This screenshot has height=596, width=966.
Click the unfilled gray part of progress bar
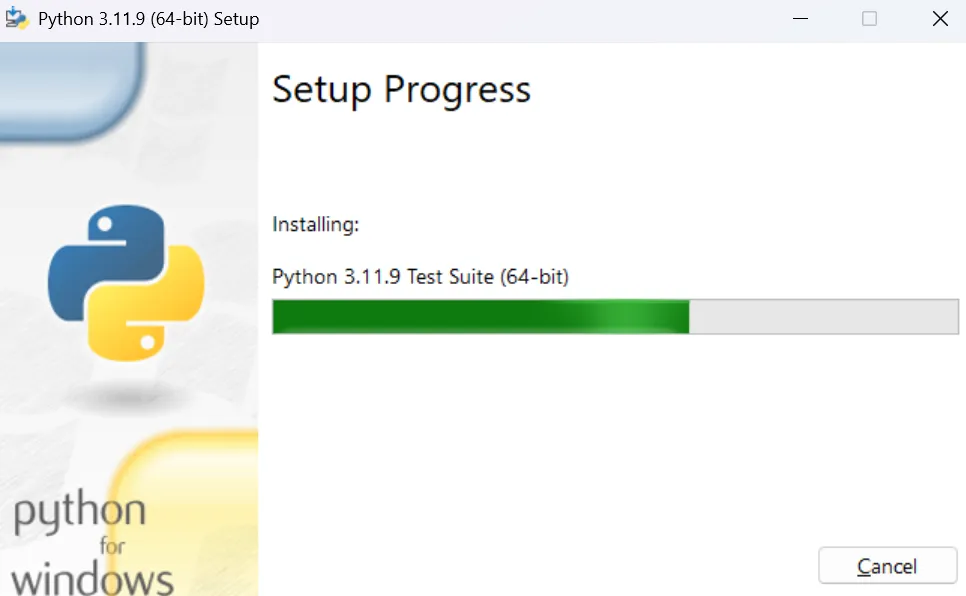[x=824, y=317]
